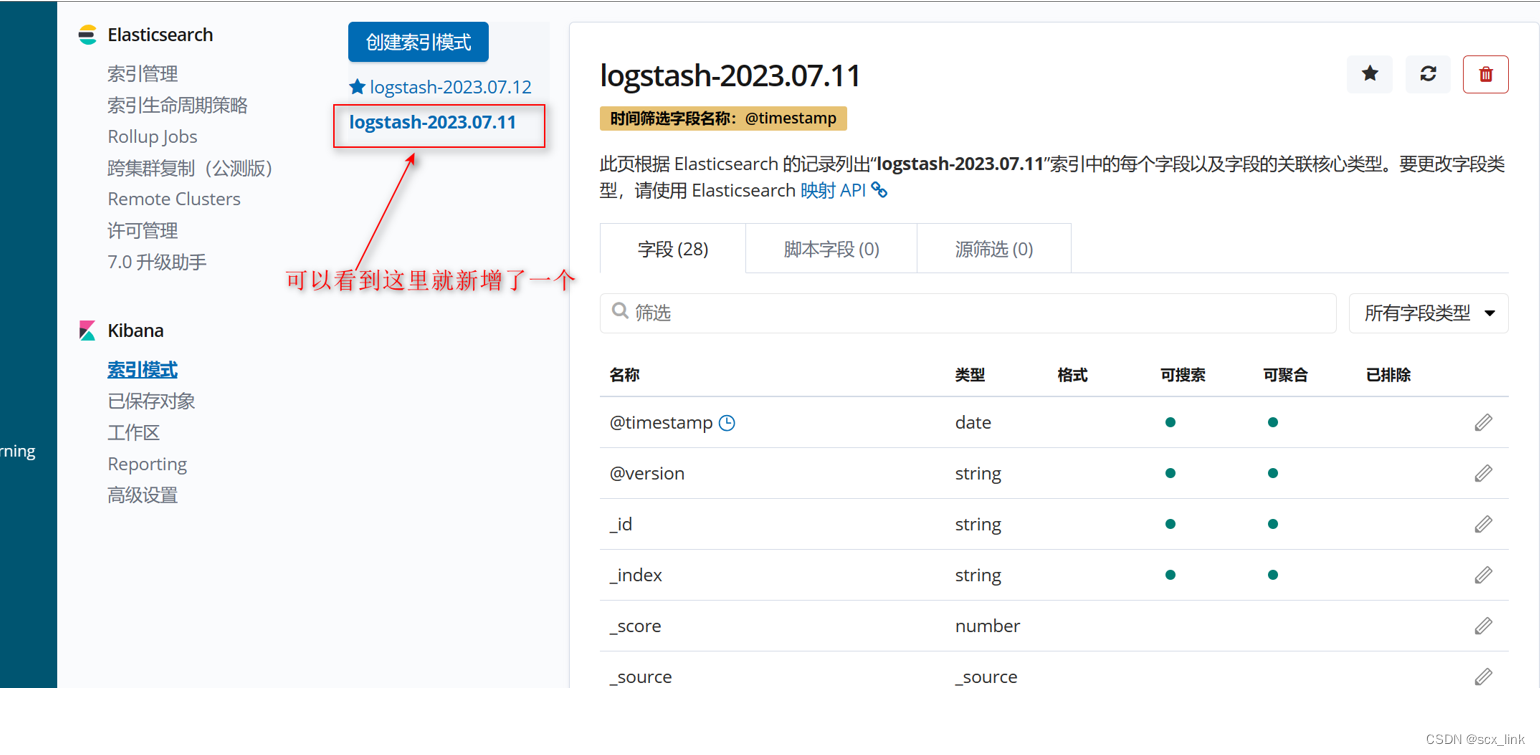Delete index pattern with red trash button
The image size is (1540, 755).
pos(1486,74)
